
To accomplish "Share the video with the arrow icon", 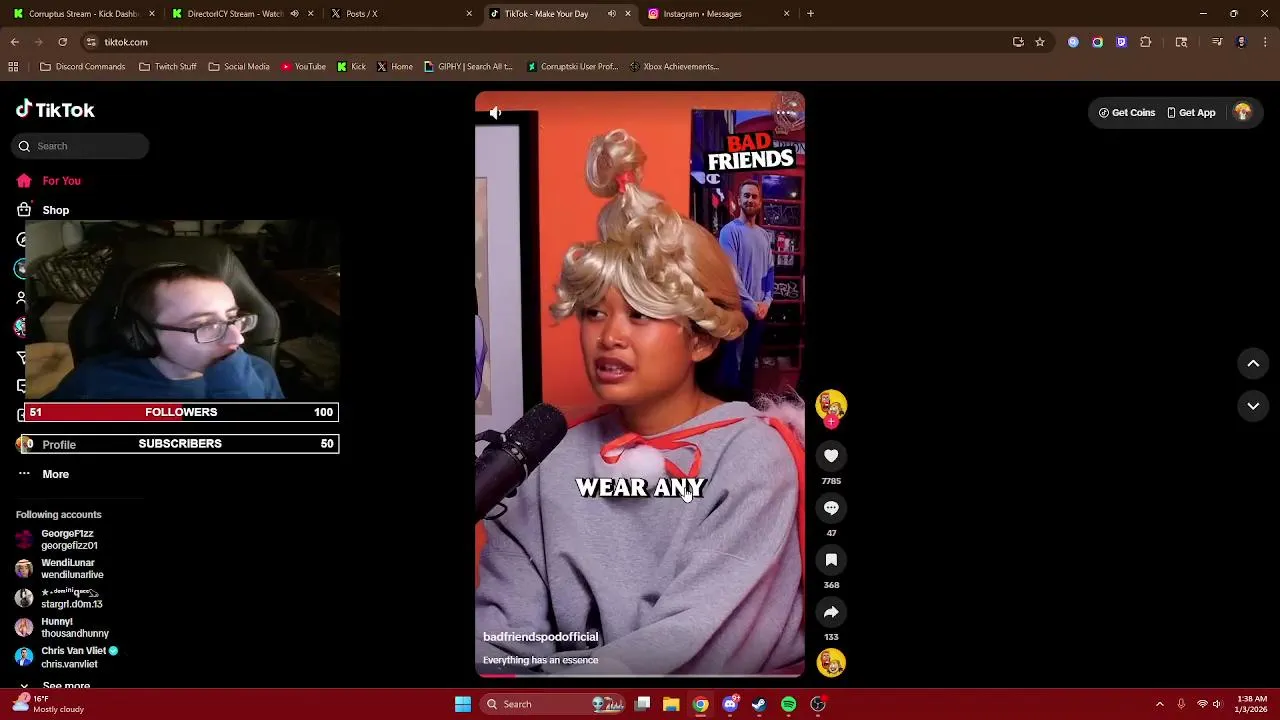I will [x=831, y=612].
